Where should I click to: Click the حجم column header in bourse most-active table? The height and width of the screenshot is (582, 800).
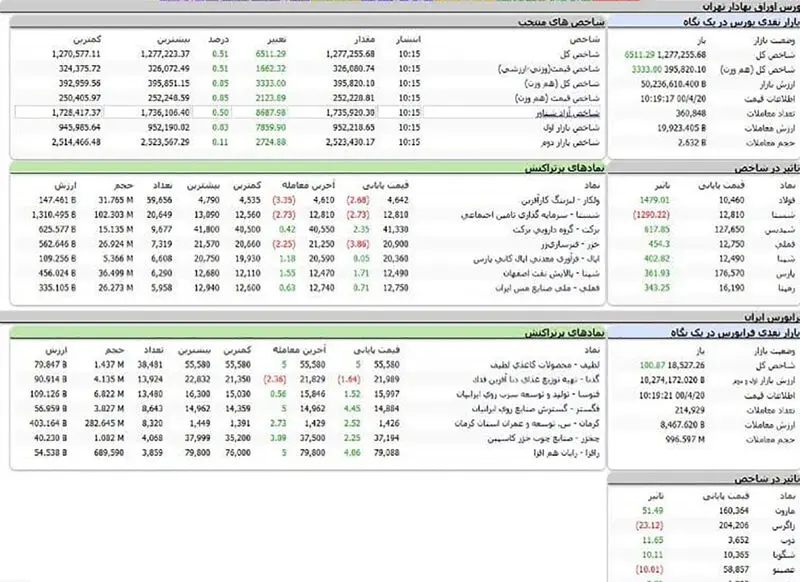tap(123, 185)
